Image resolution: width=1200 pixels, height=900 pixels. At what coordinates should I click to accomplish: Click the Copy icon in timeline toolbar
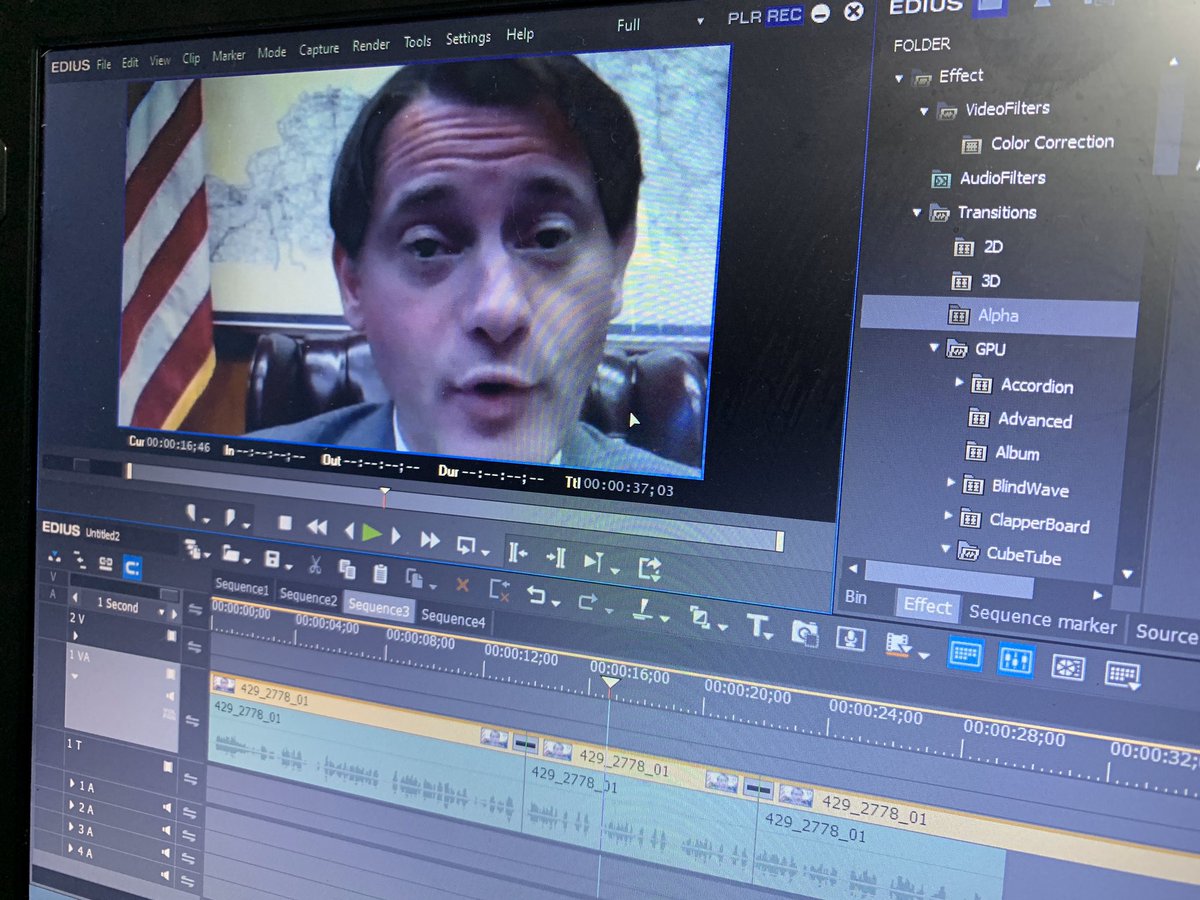[x=347, y=570]
